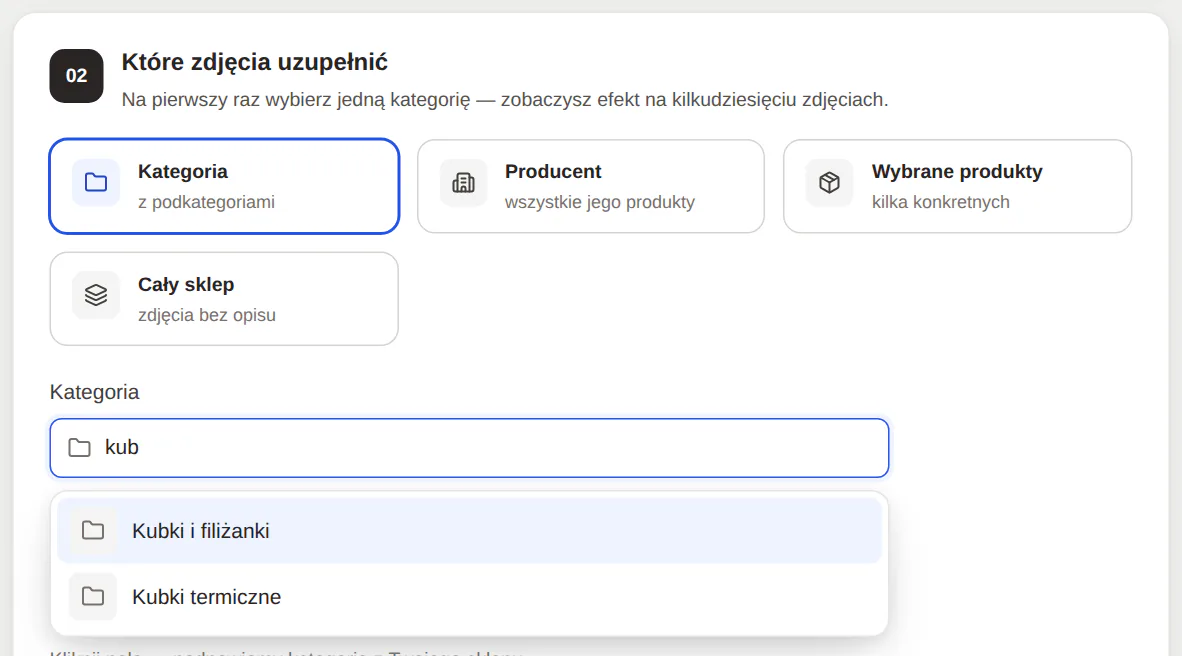The image size is (1182, 656).
Task: Click the folder icon in Kategoria card
Action: [x=96, y=182]
